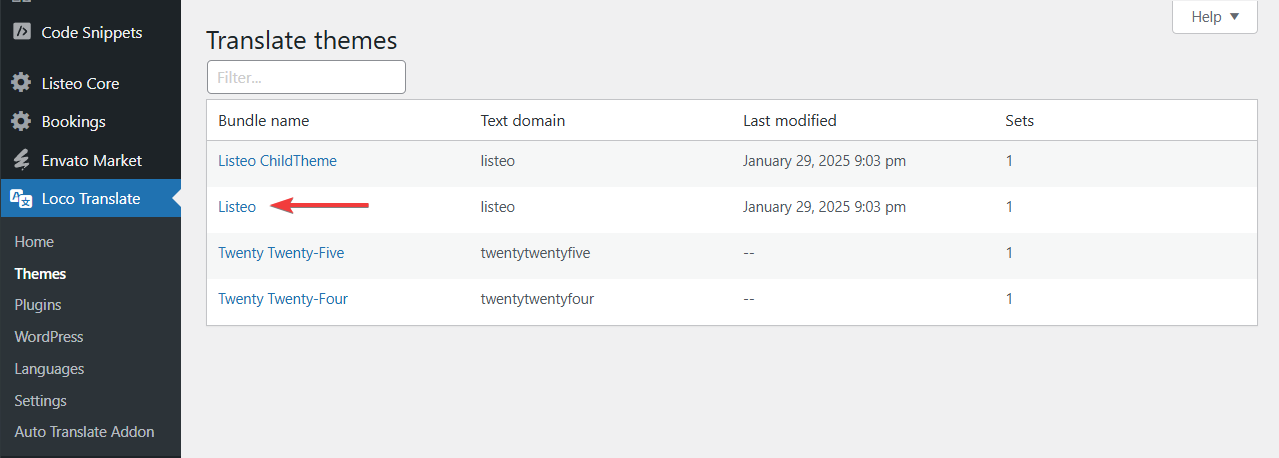Open Auto Translate Addon submenu
The image size is (1279, 458).
coord(84,432)
